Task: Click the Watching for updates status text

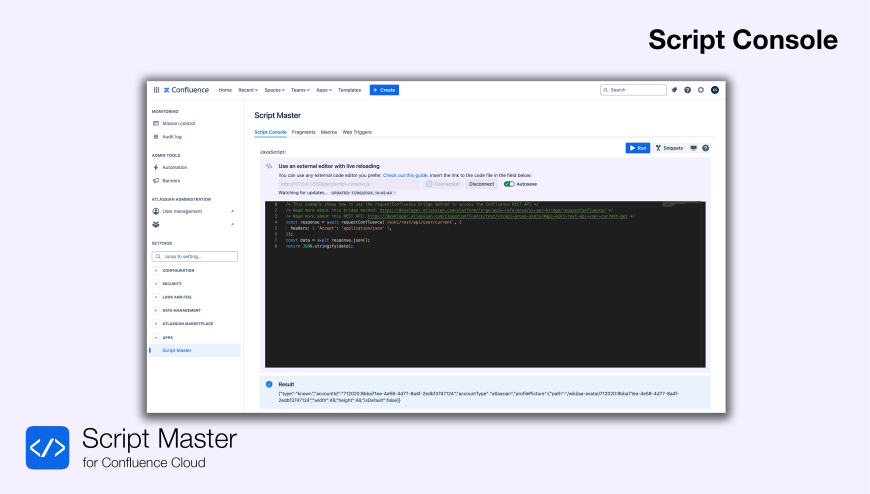Action: click(303, 193)
